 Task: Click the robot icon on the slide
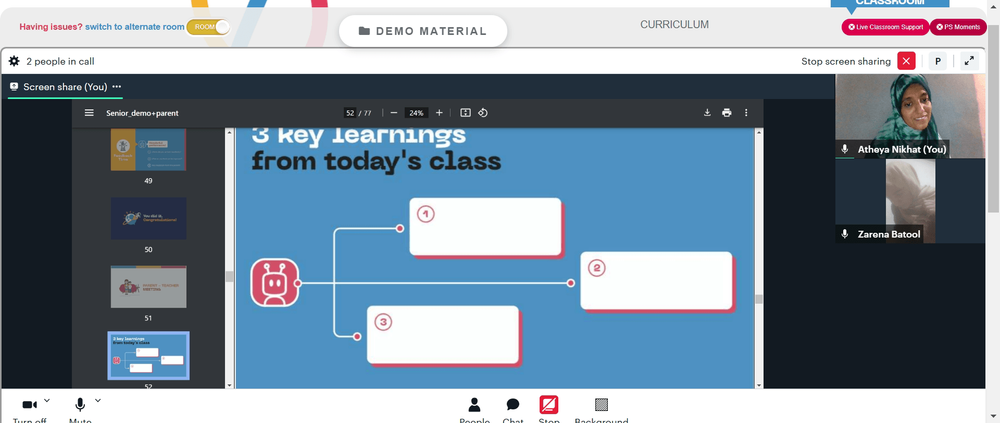click(x=275, y=283)
